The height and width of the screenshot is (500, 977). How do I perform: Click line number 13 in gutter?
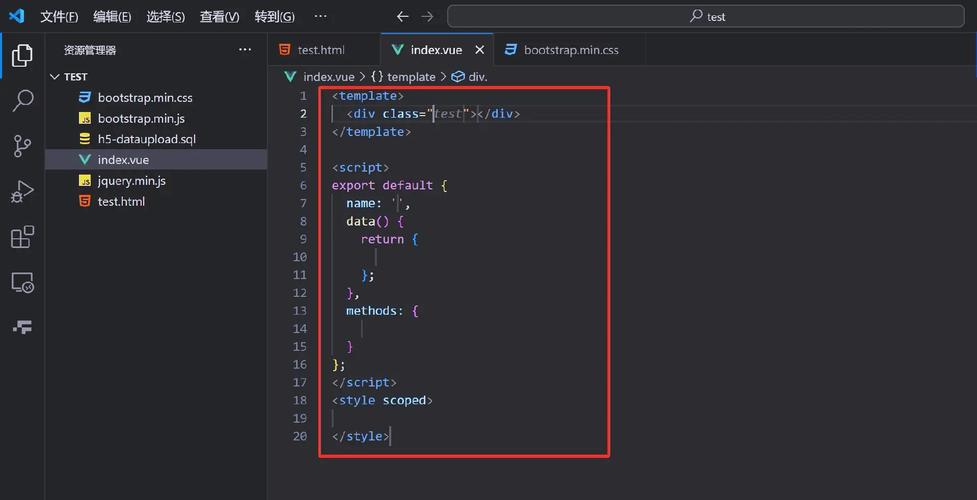[x=300, y=310]
